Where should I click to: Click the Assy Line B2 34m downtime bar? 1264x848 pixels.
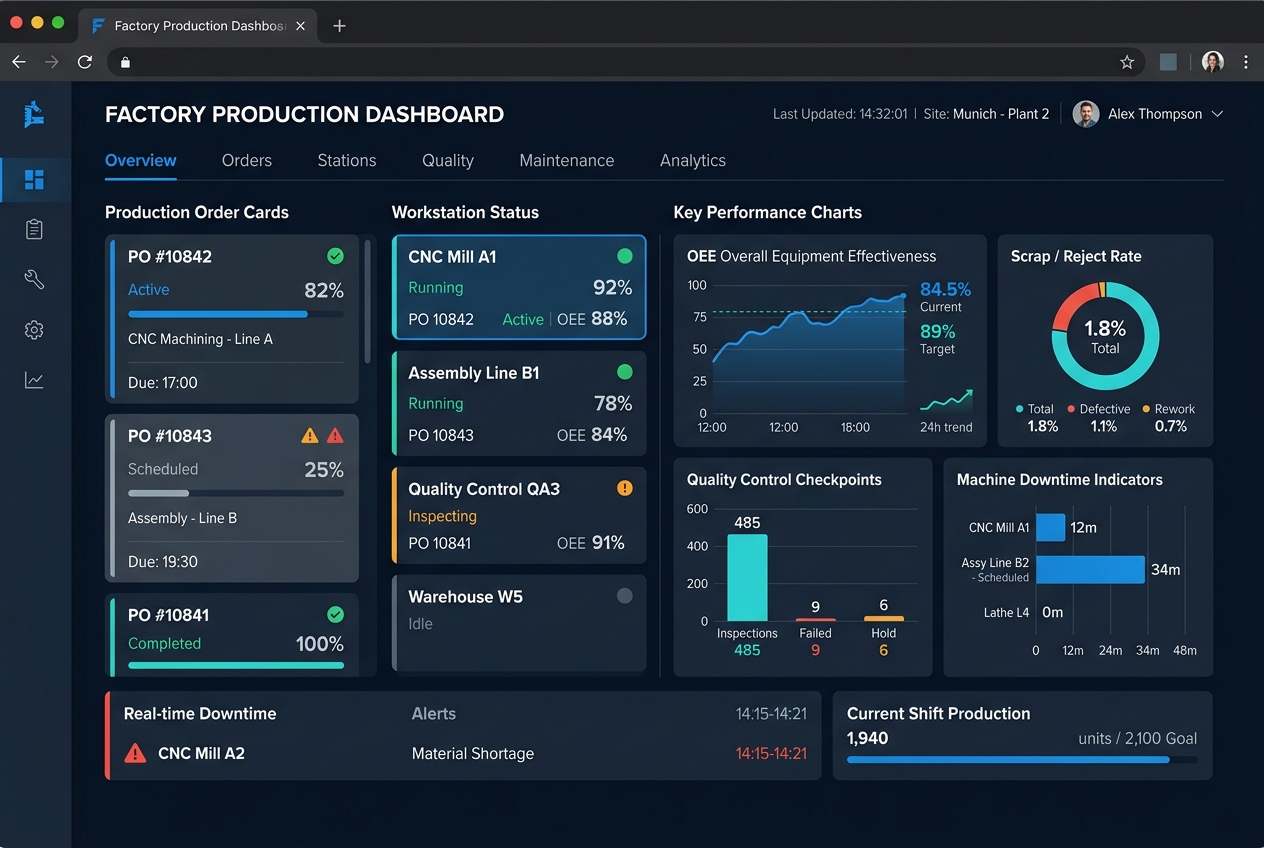pyautogui.click(x=1090, y=570)
